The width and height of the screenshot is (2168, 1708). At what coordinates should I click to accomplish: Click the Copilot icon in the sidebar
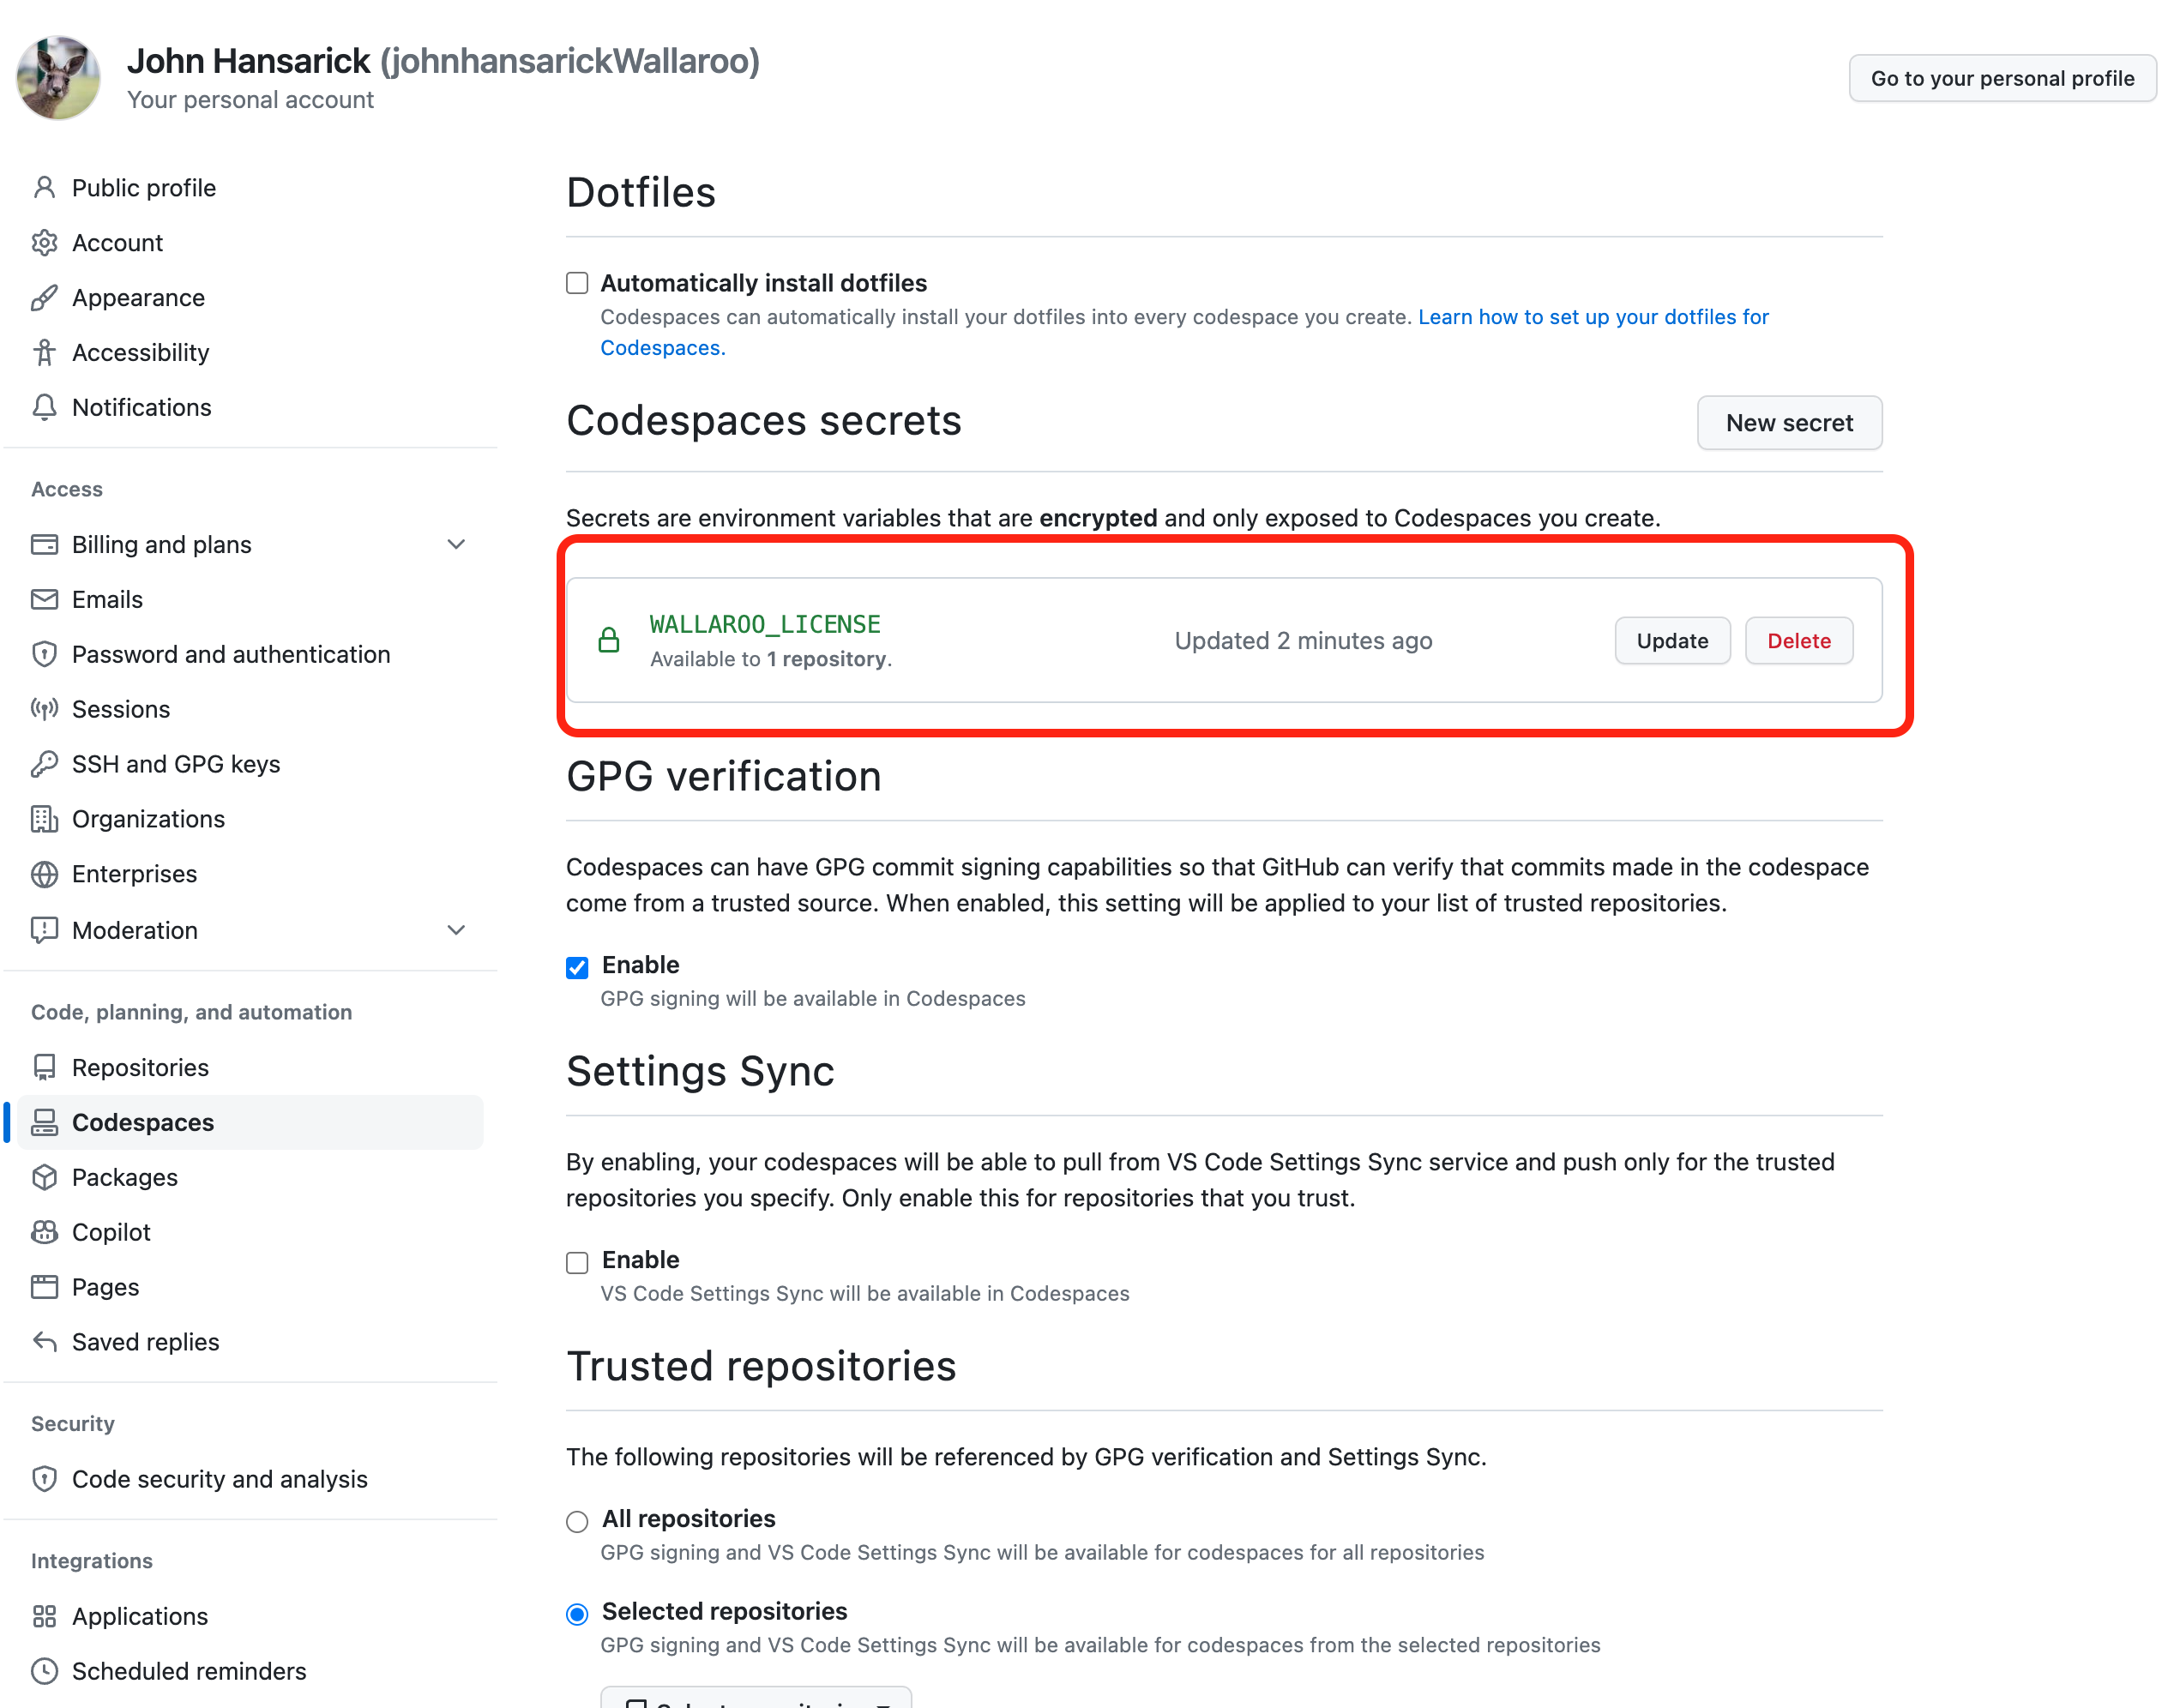click(x=45, y=1232)
